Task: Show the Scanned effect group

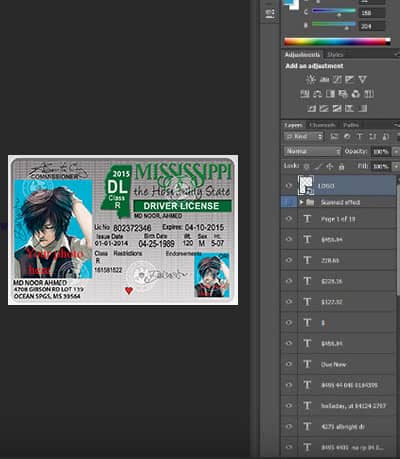Action: [x=289, y=202]
